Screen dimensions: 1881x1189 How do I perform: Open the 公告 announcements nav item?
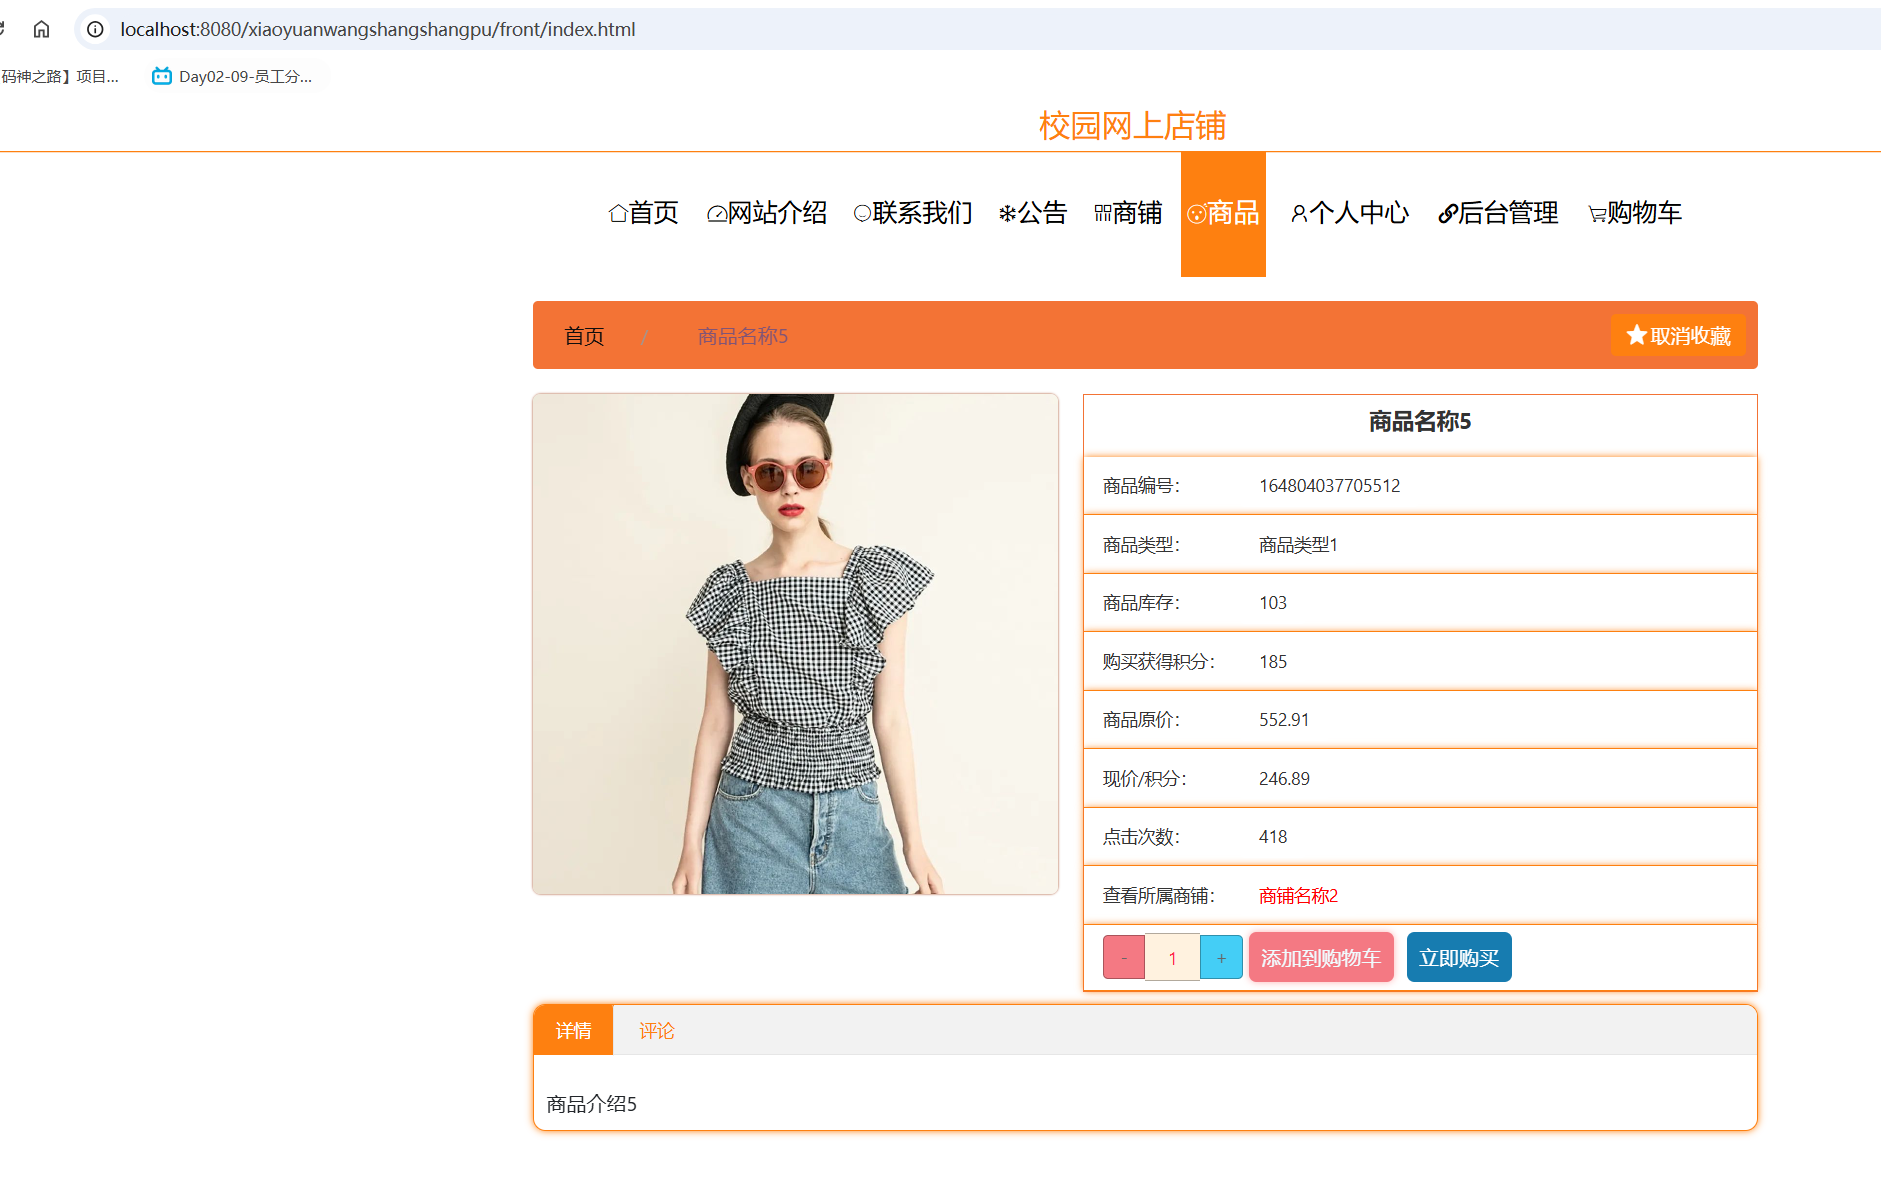point(1033,213)
